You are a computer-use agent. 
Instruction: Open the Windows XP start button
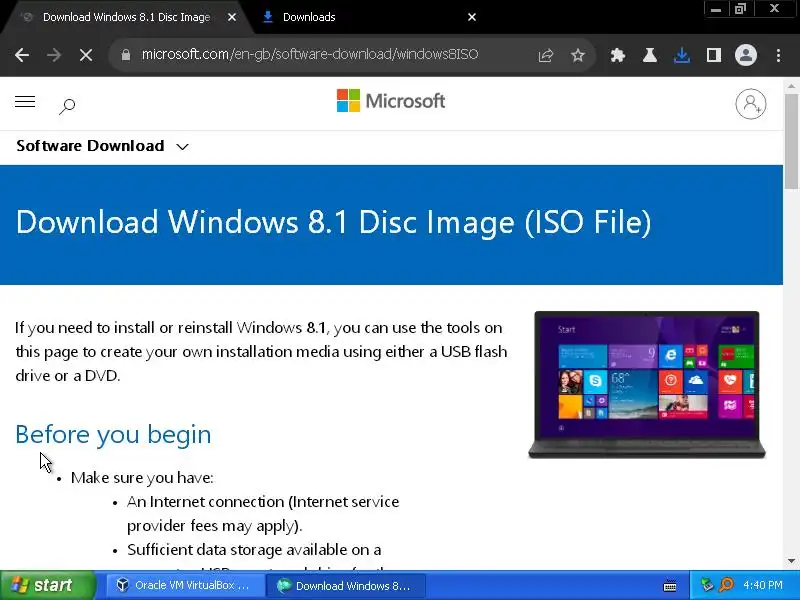[x=48, y=585]
